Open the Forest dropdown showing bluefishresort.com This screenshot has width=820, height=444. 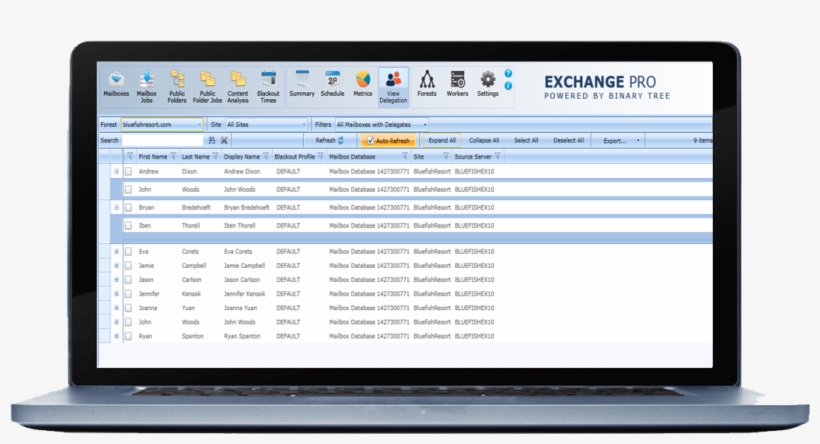click(162, 124)
